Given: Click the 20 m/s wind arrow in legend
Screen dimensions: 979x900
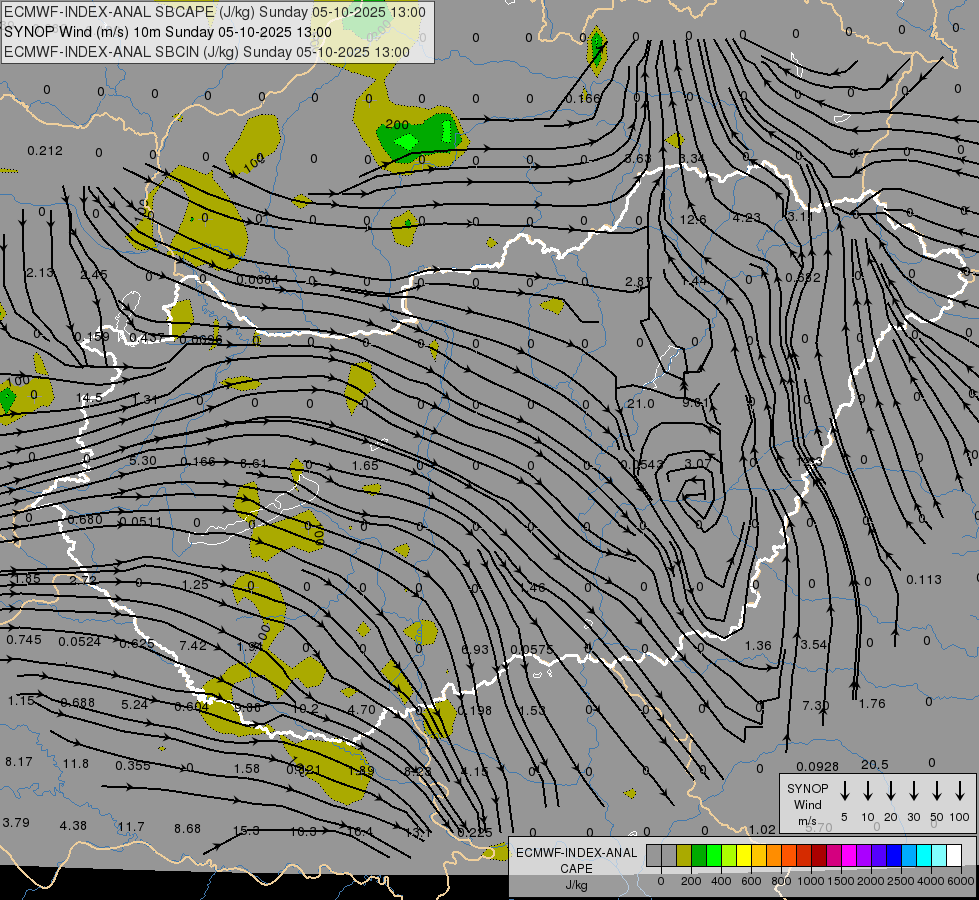Looking at the screenshot, I should 891,791.
